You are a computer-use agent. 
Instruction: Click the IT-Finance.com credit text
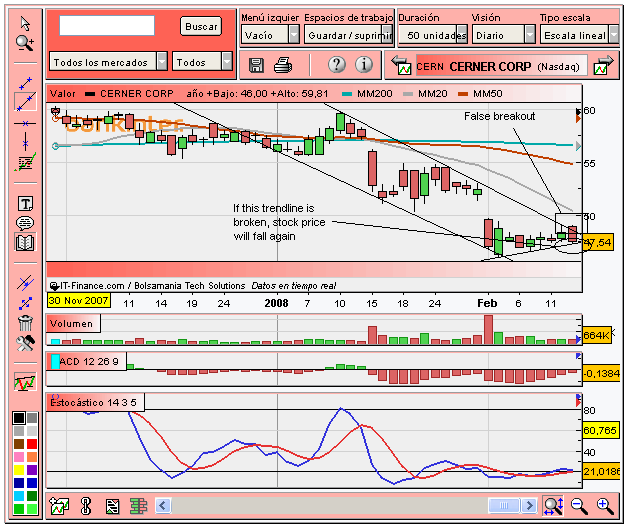(x=193, y=286)
